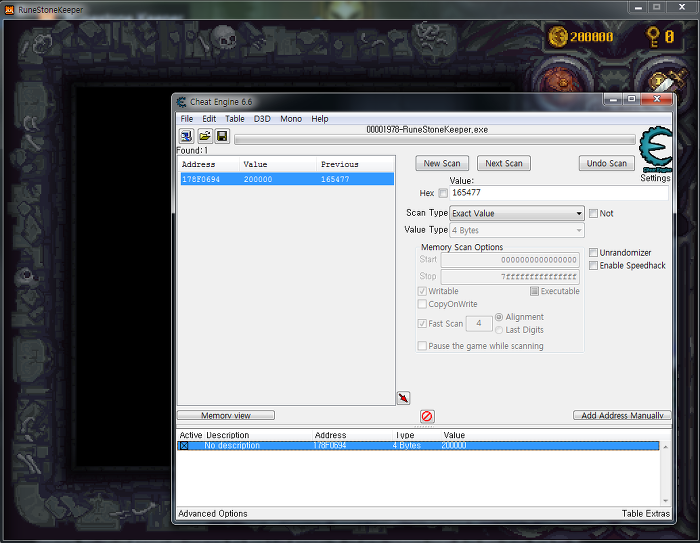Screen dimensions: 700x543
Task: Open the Mono menu
Action: click(x=291, y=119)
